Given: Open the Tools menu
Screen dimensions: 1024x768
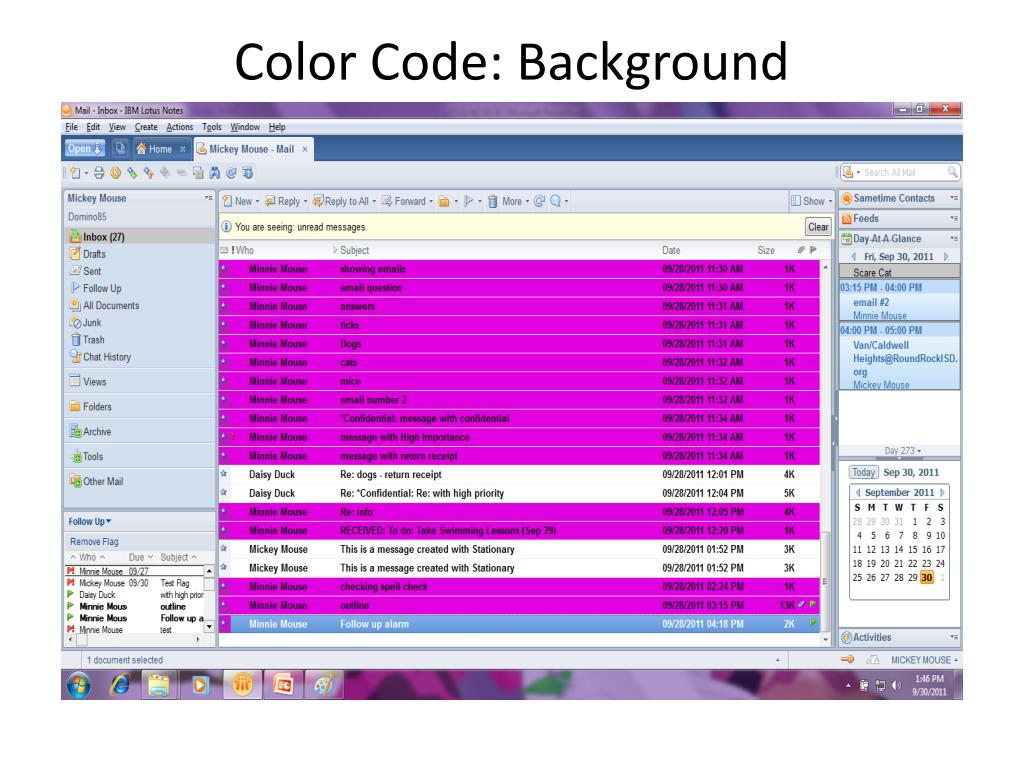Looking at the screenshot, I should (212, 127).
